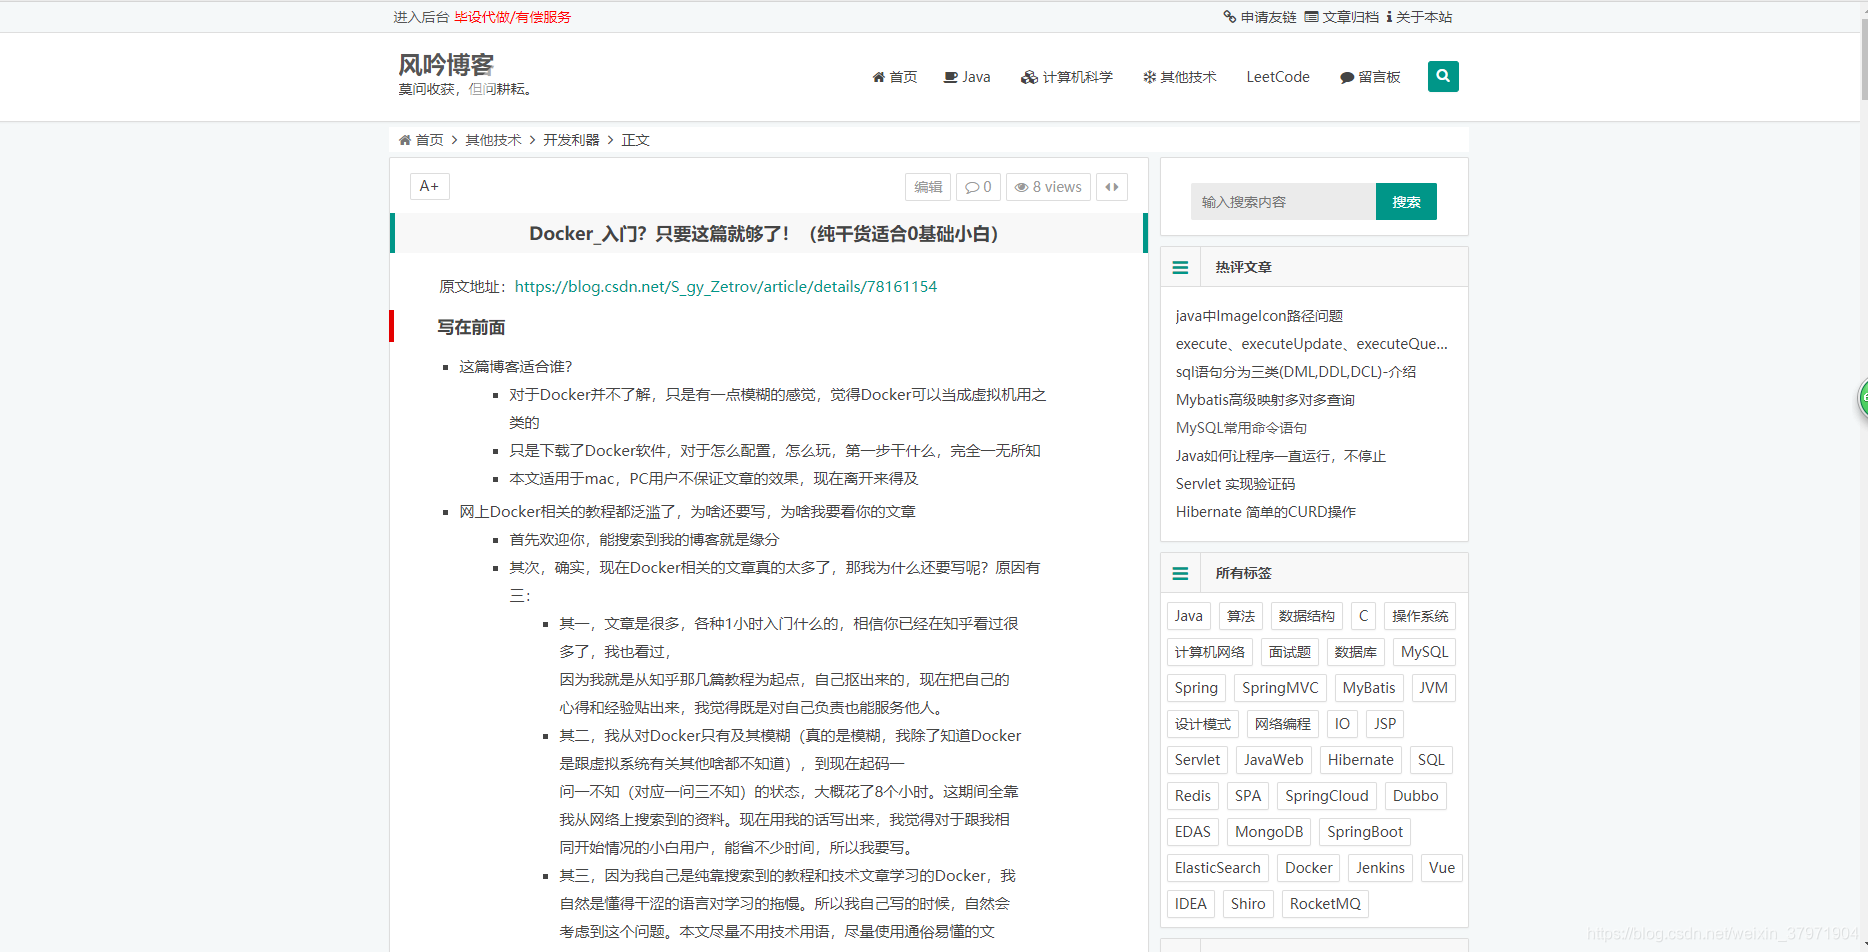
Task: Open 首页 in the main navigation
Action: click(895, 77)
